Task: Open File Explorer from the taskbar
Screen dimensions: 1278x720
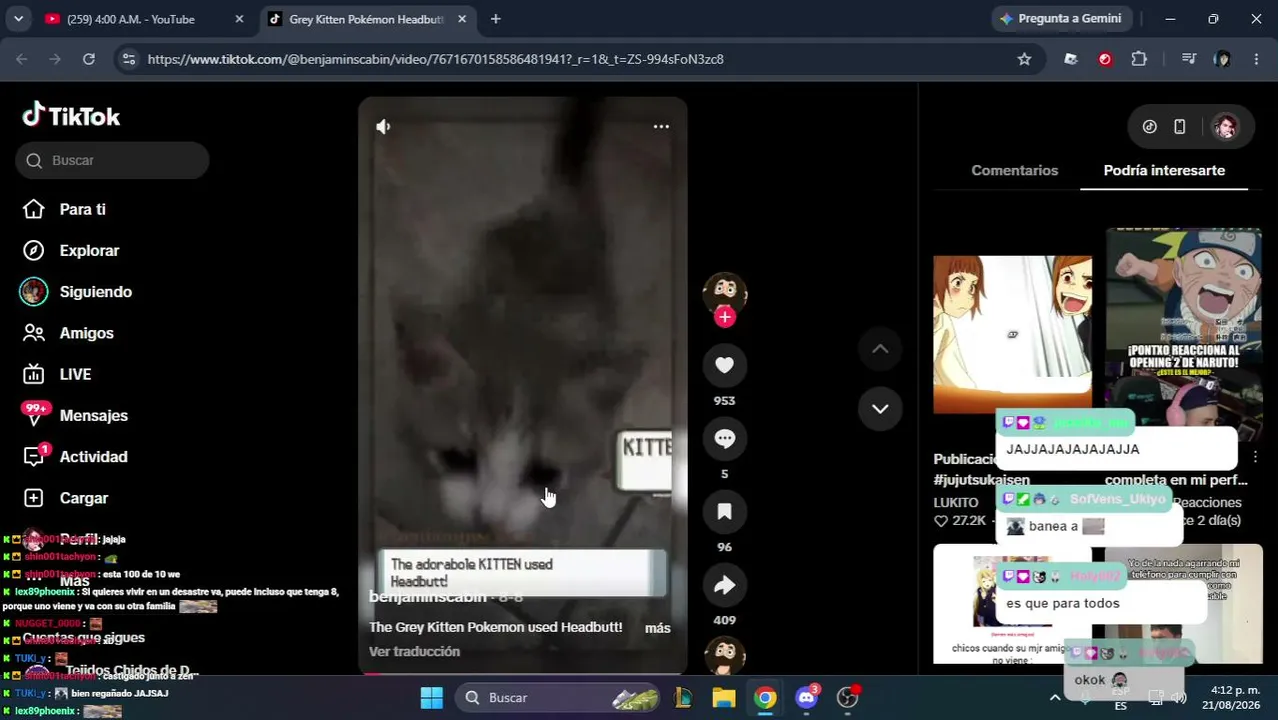Action: [724, 697]
